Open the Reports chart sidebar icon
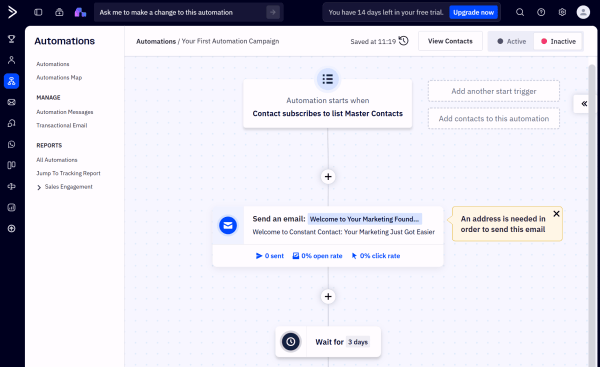 [x=11, y=207]
